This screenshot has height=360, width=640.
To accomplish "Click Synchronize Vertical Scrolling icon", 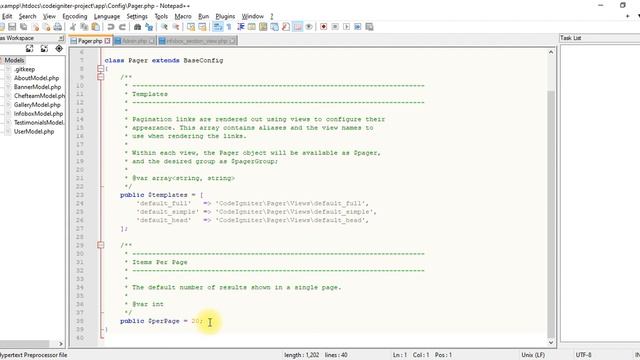I will point(191,27).
